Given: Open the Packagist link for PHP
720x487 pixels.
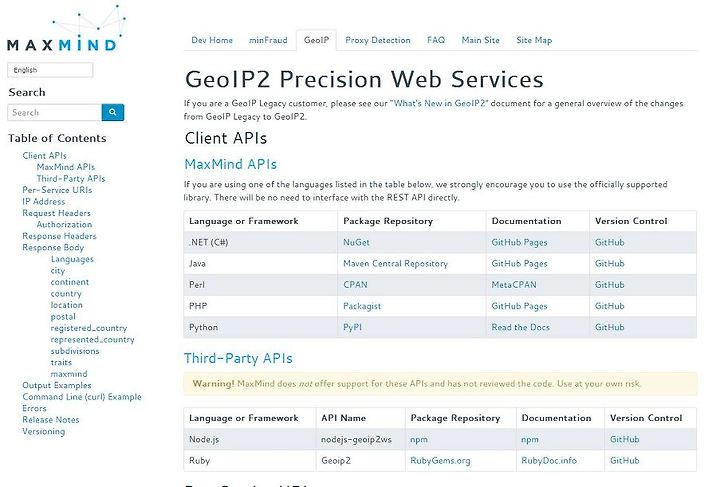Looking at the screenshot, I should [x=362, y=306].
